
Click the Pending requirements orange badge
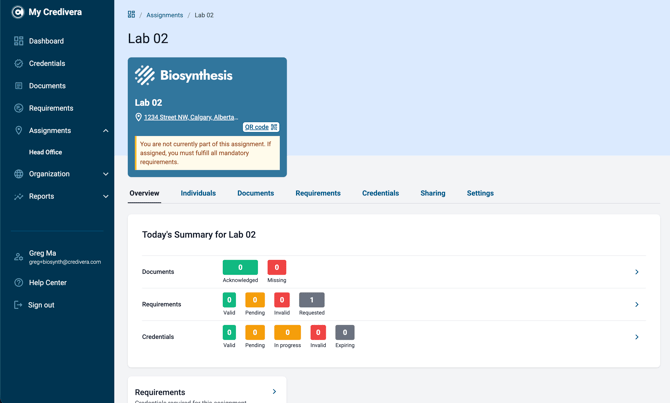coord(255,300)
